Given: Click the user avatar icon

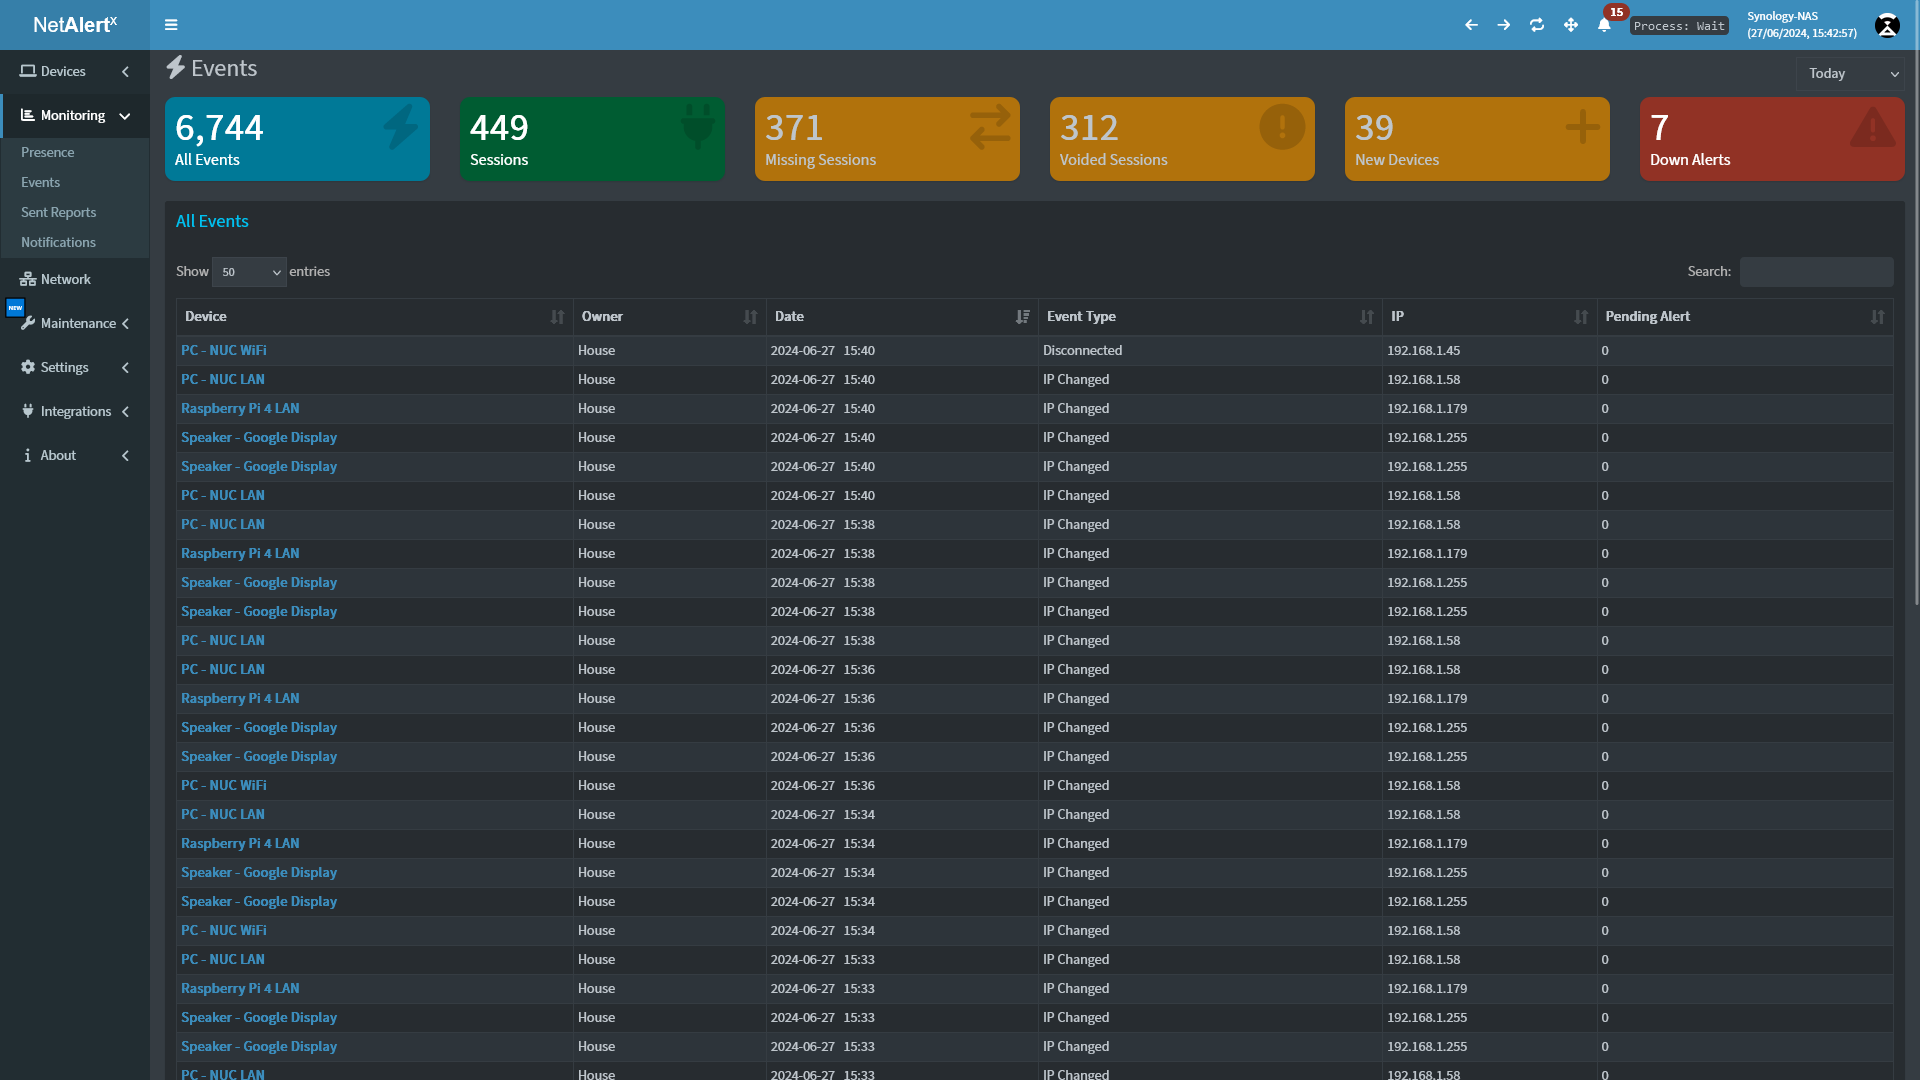Looking at the screenshot, I should click(1887, 25).
